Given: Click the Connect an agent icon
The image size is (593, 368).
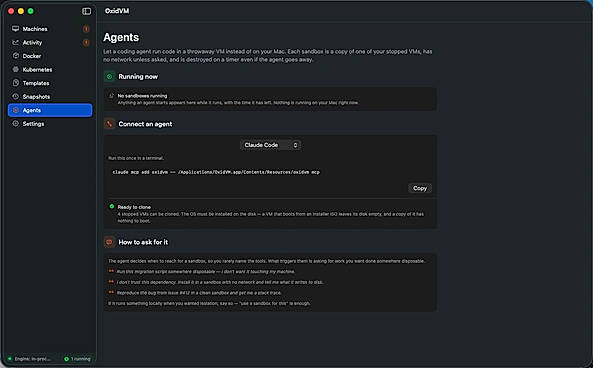Looking at the screenshot, I should tap(109, 124).
